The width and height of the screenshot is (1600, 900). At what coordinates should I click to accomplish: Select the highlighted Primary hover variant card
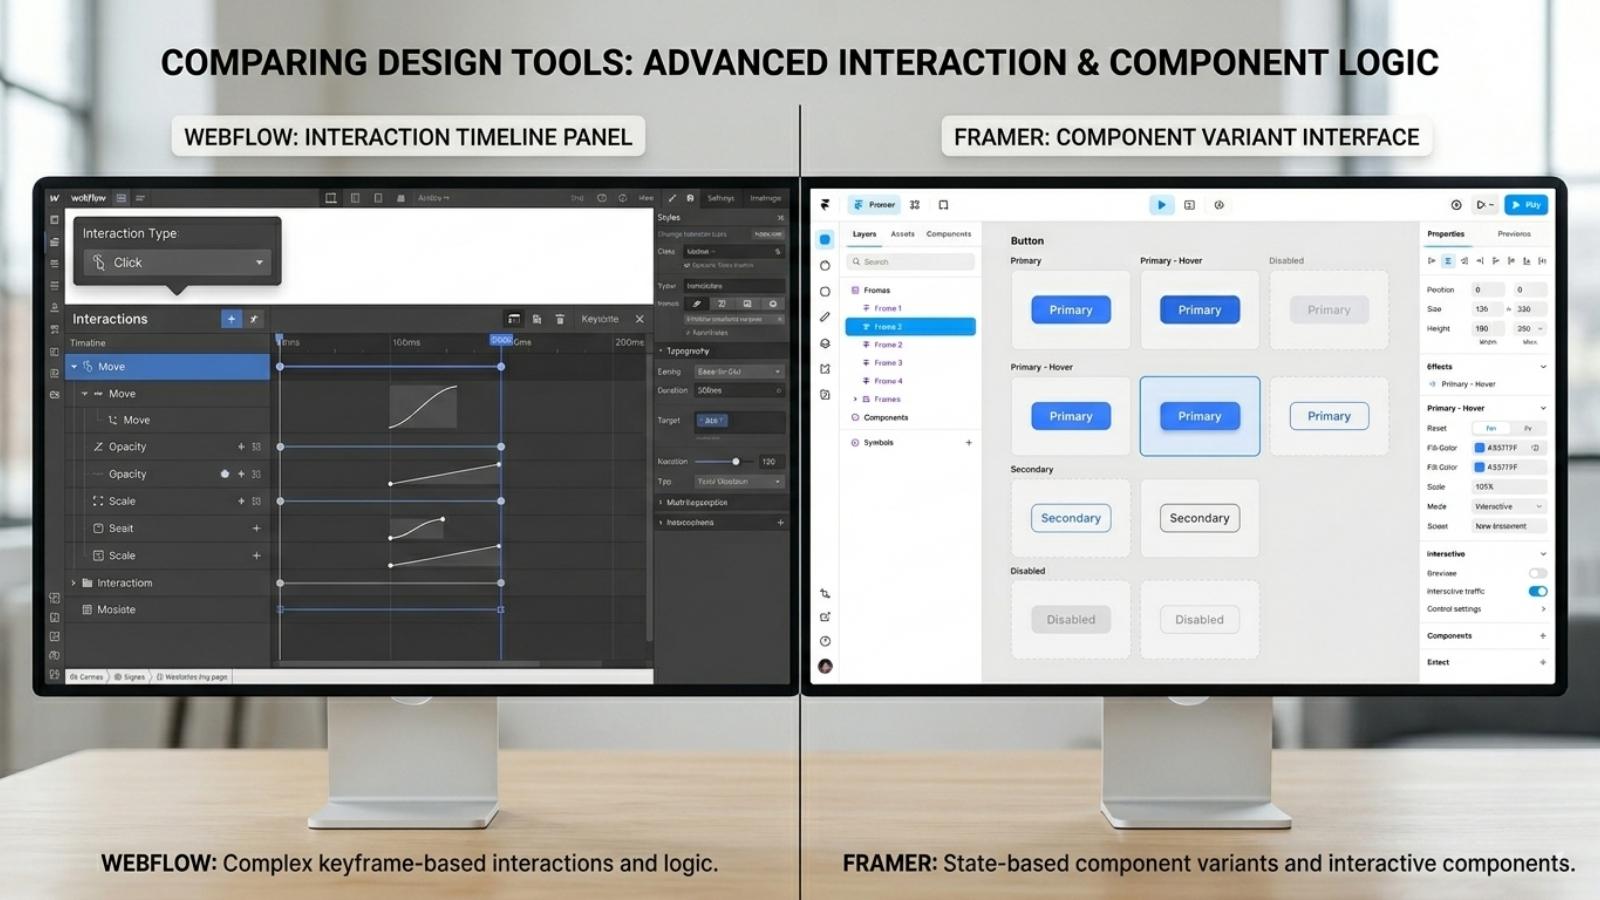pos(1199,416)
